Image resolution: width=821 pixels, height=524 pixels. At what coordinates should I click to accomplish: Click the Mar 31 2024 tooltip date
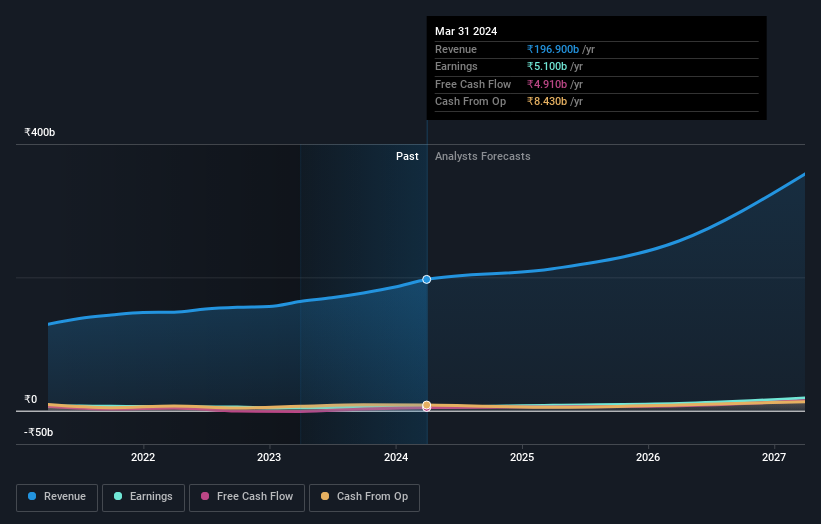click(x=466, y=31)
